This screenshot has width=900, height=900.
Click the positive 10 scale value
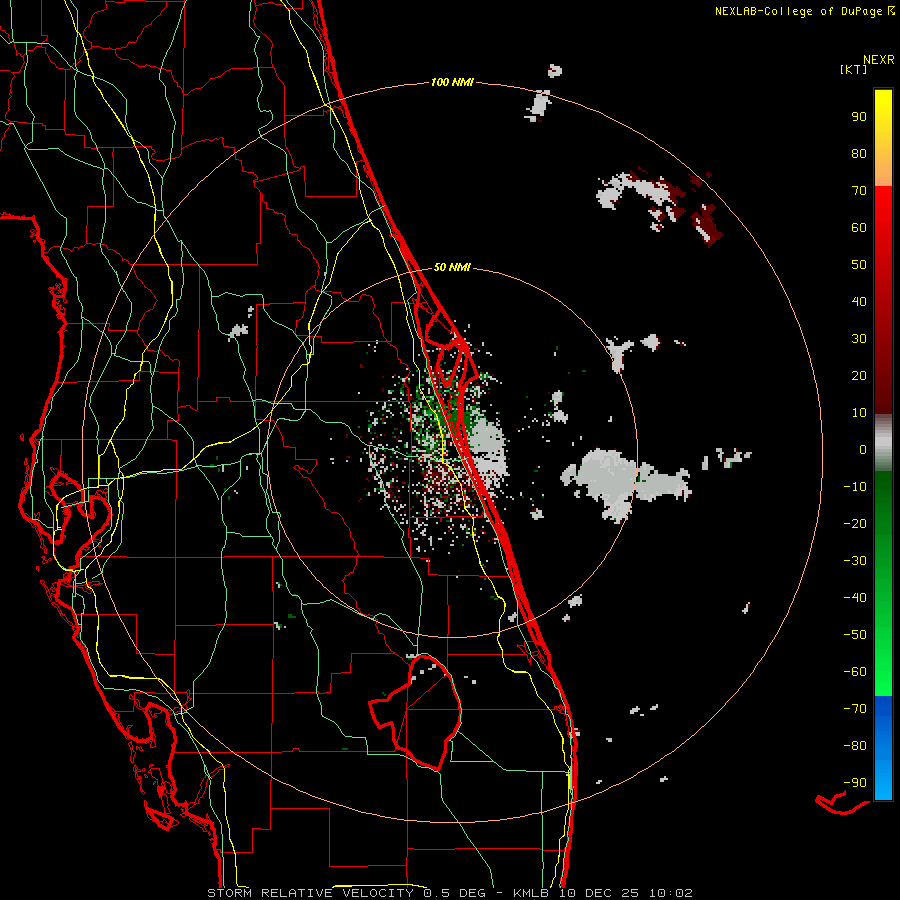[x=859, y=413]
